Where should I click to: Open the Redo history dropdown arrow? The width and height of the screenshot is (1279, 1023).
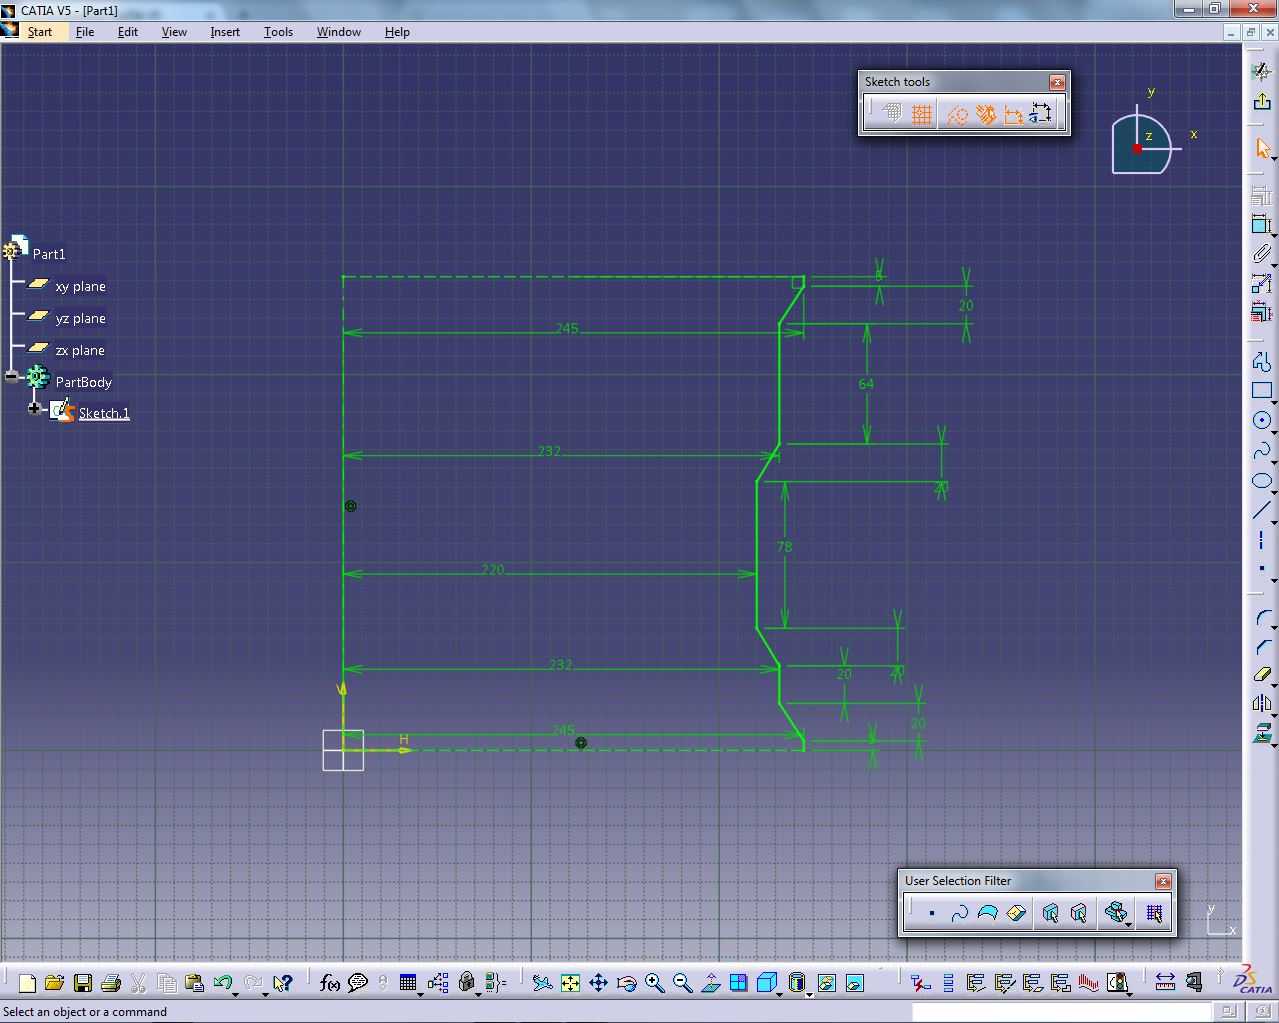pos(265,994)
